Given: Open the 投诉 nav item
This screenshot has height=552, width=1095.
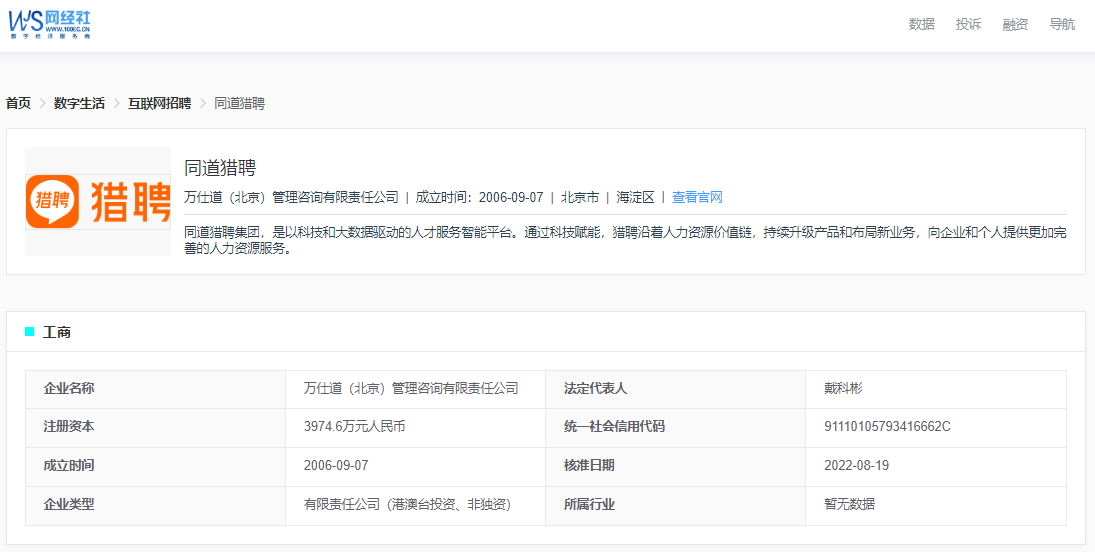Looking at the screenshot, I should 969,24.
